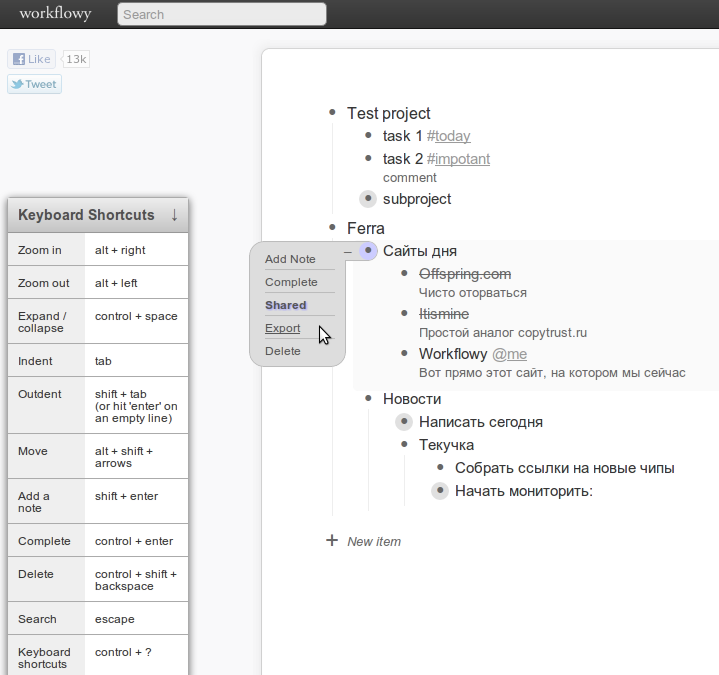This screenshot has width=719, height=675.
Task: Click the workflowy logo
Action: [57, 14]
